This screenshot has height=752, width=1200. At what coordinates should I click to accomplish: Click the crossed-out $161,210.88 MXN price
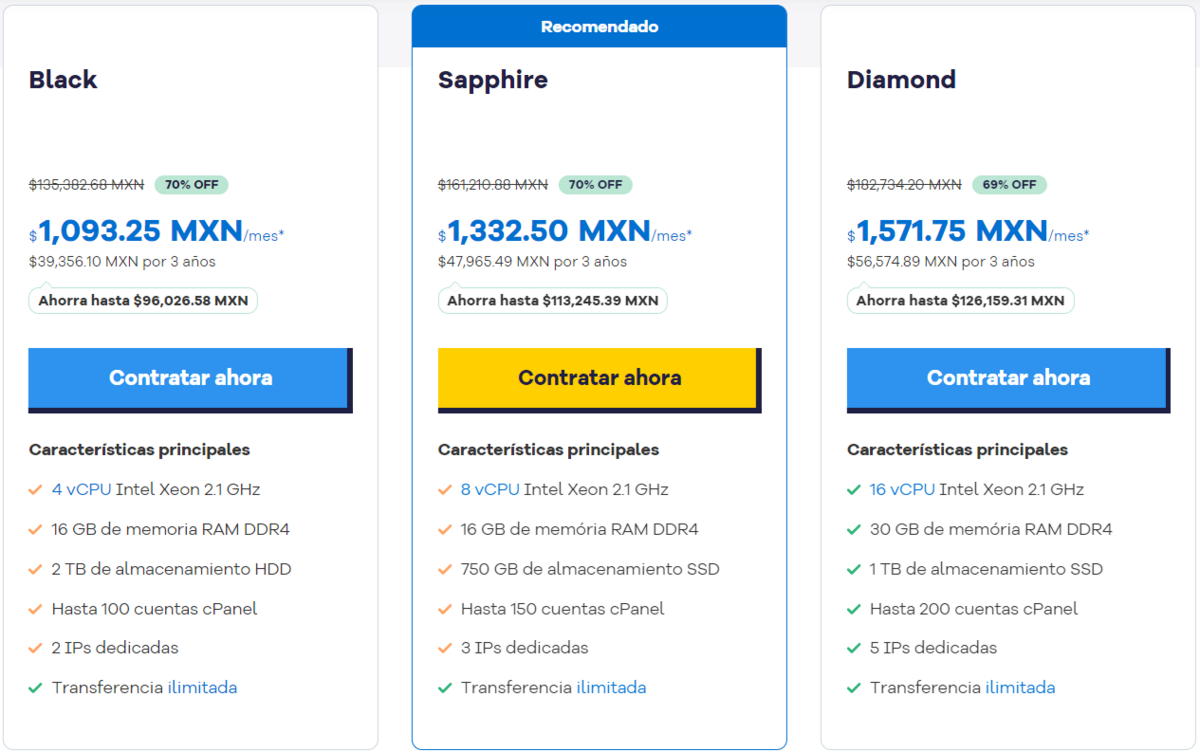[493, 185]
